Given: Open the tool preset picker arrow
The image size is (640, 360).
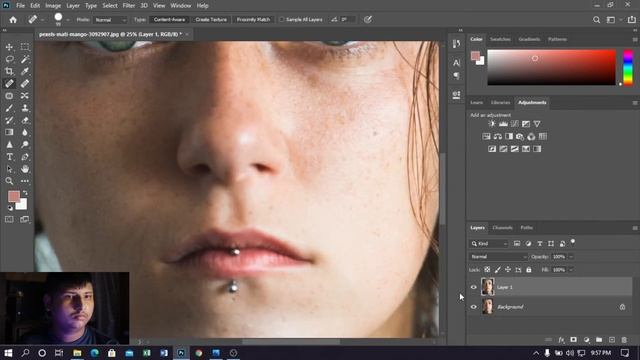Looking at the screenshot, I should pos(42,20).
